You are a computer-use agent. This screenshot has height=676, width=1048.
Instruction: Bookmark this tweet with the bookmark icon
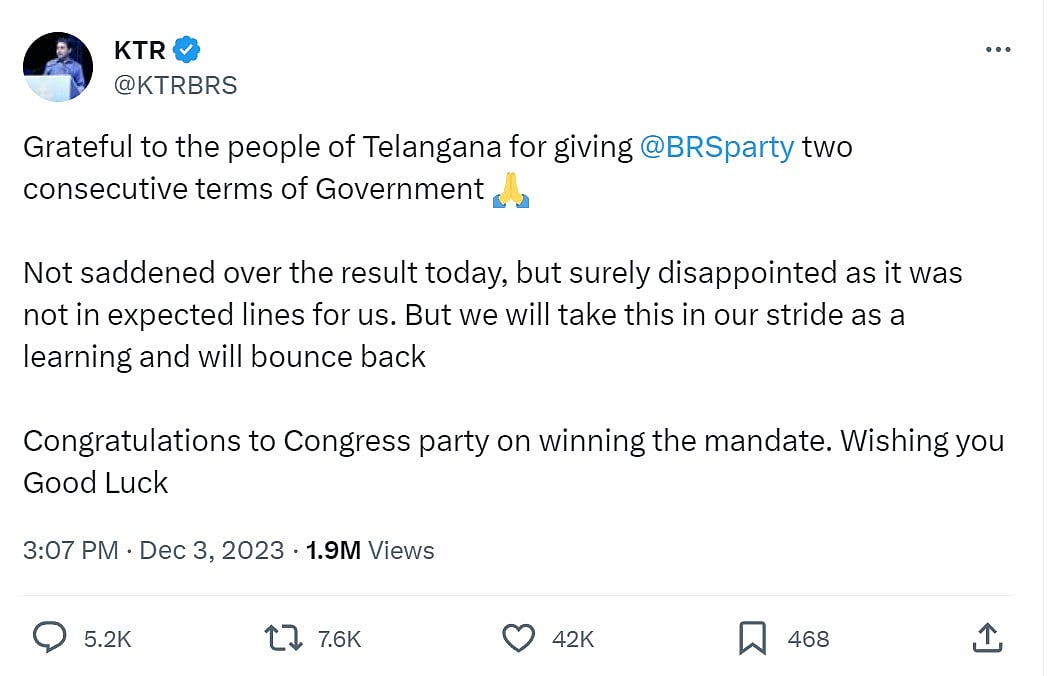752,637
